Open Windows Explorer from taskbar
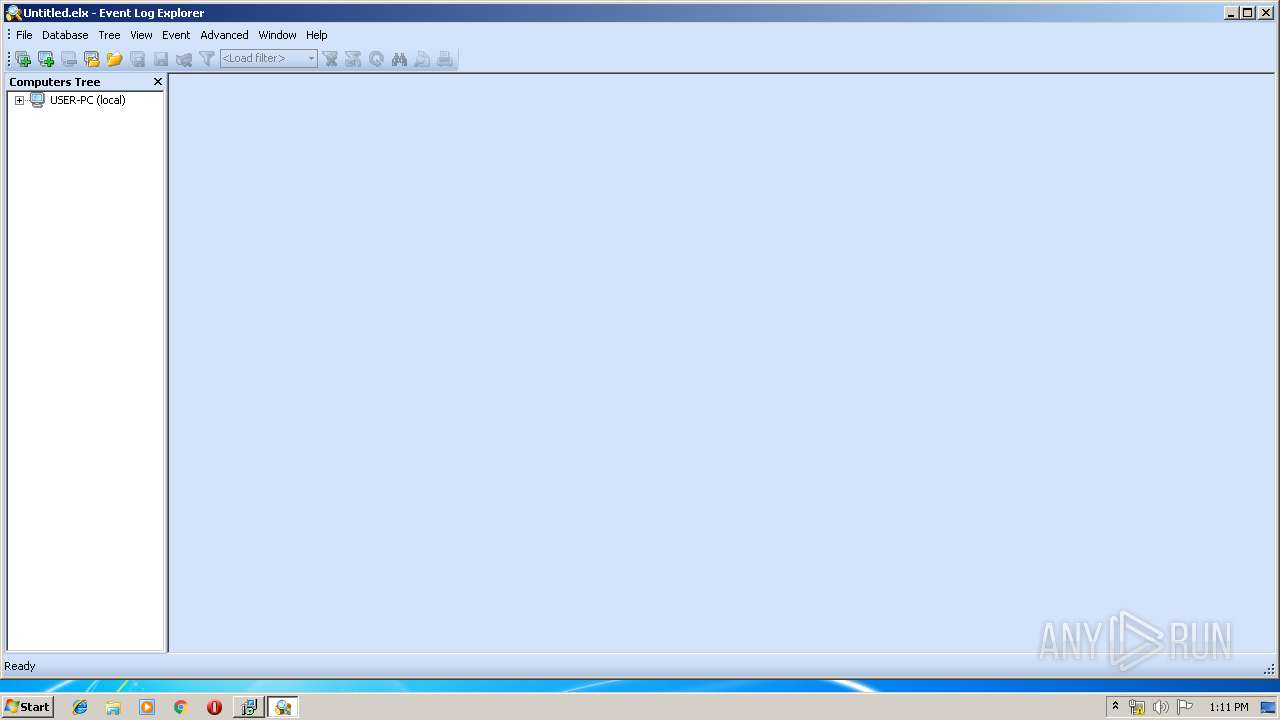Image resolution: width=1280 pixels, height=720 pixels. pos(113,707)
